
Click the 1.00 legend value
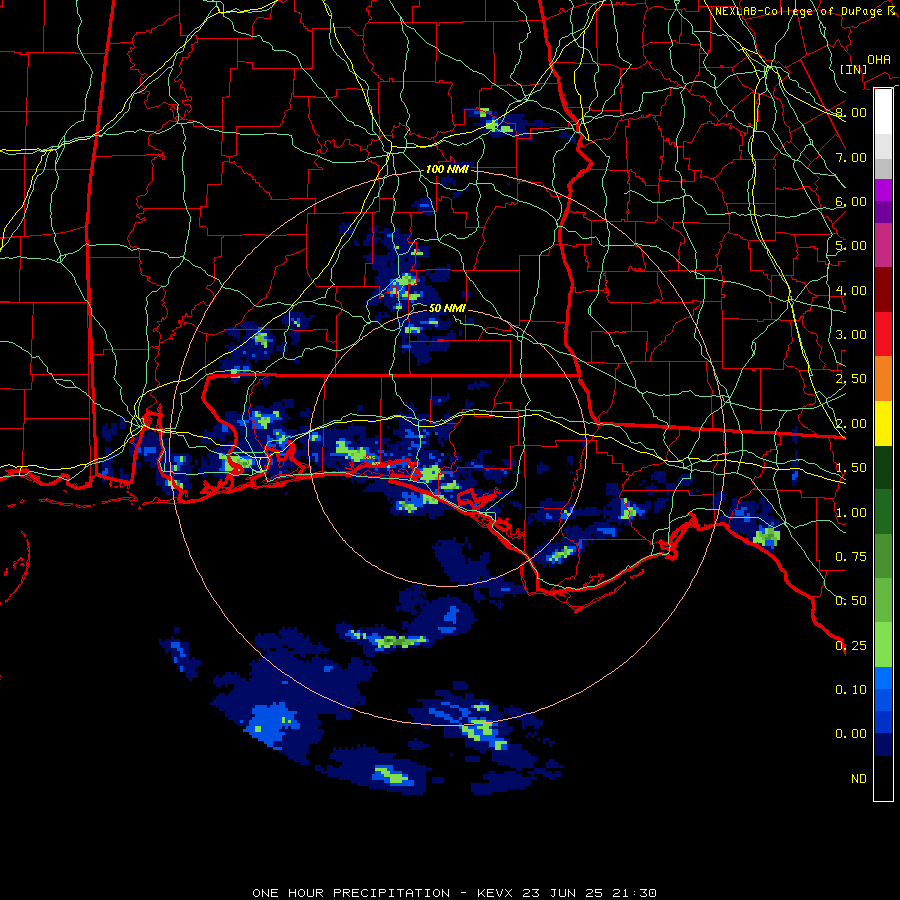[x=851, y=513]
